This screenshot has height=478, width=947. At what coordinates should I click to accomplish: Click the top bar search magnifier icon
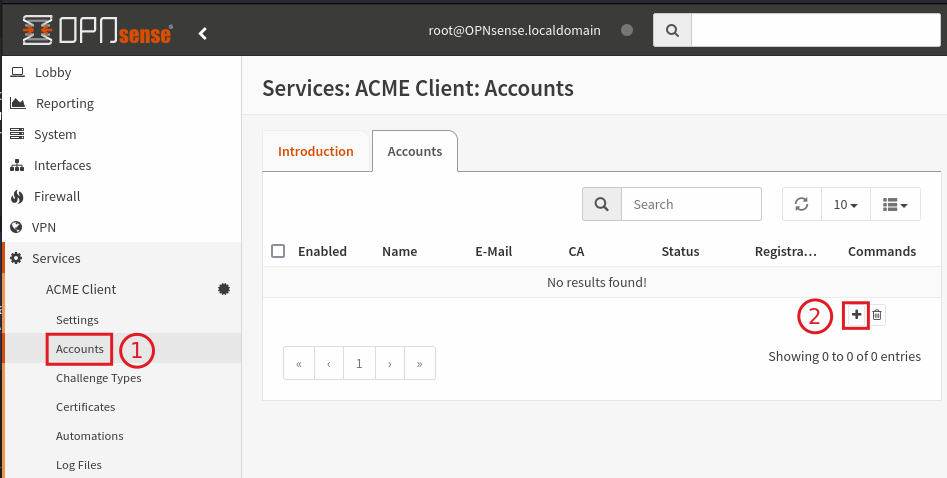pyautogui.click(x=672, y=30)
